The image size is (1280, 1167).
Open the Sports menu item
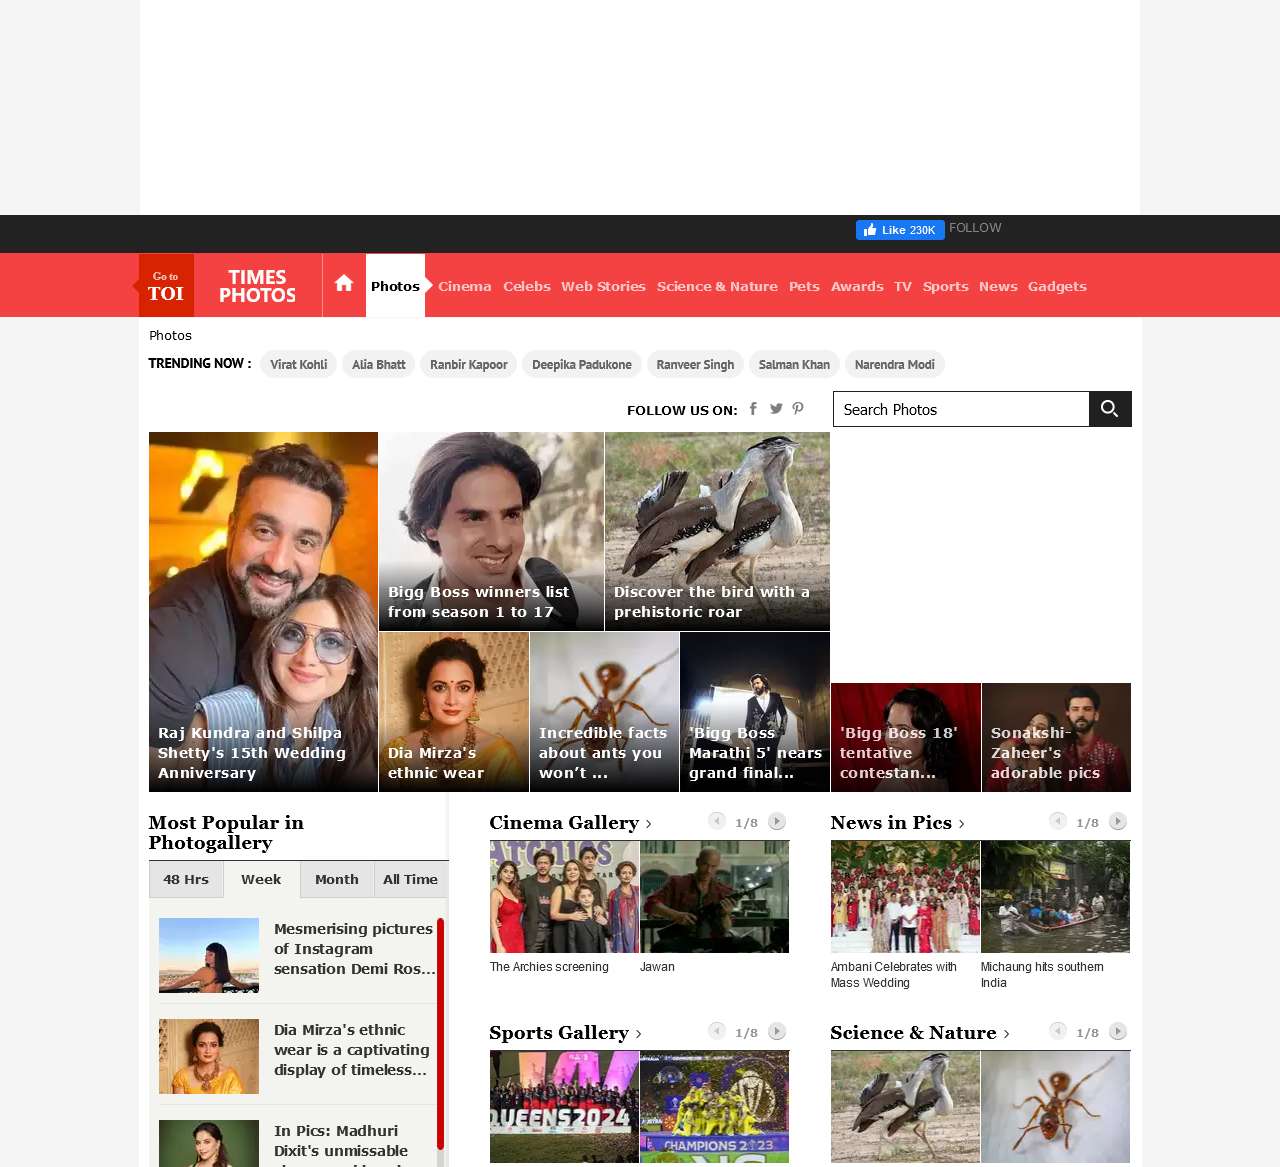click(x=946, y=286)
